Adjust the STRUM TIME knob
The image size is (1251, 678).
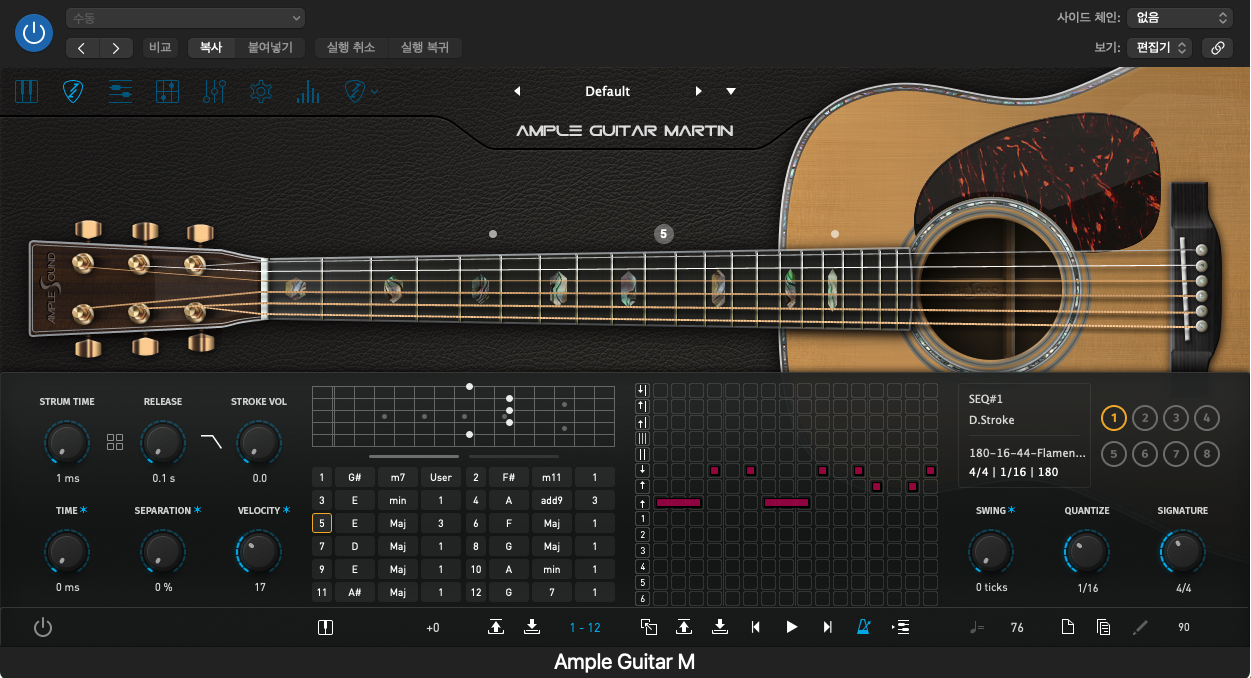click(x=67, y=441)
